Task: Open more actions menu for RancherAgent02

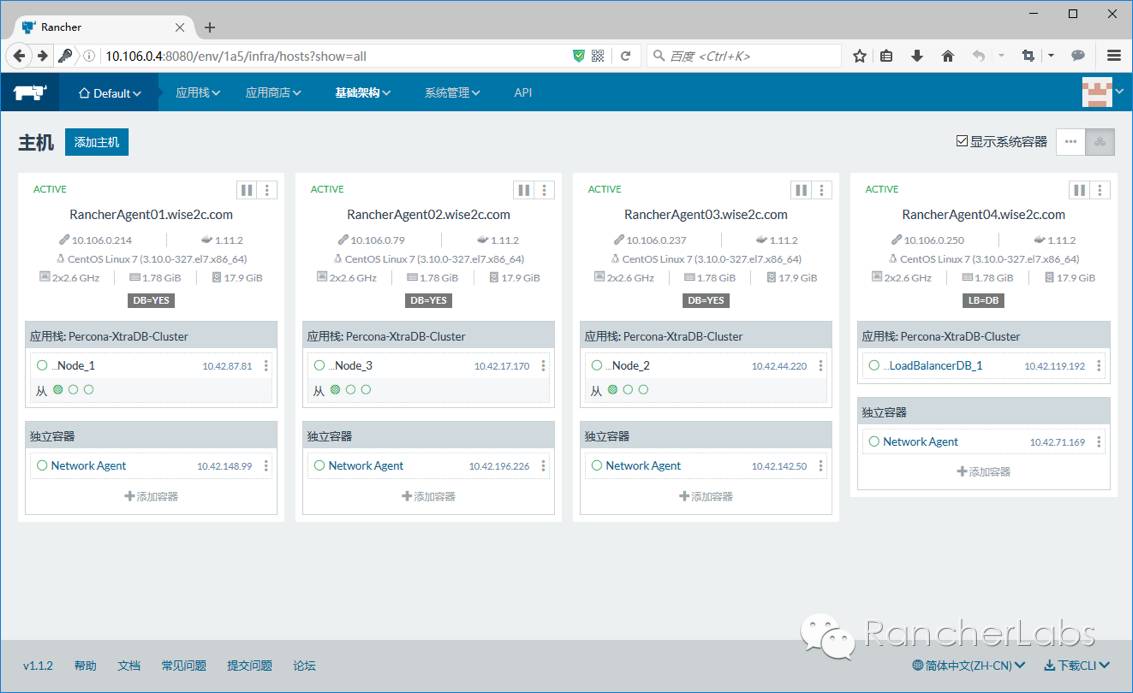Action: 544,190
